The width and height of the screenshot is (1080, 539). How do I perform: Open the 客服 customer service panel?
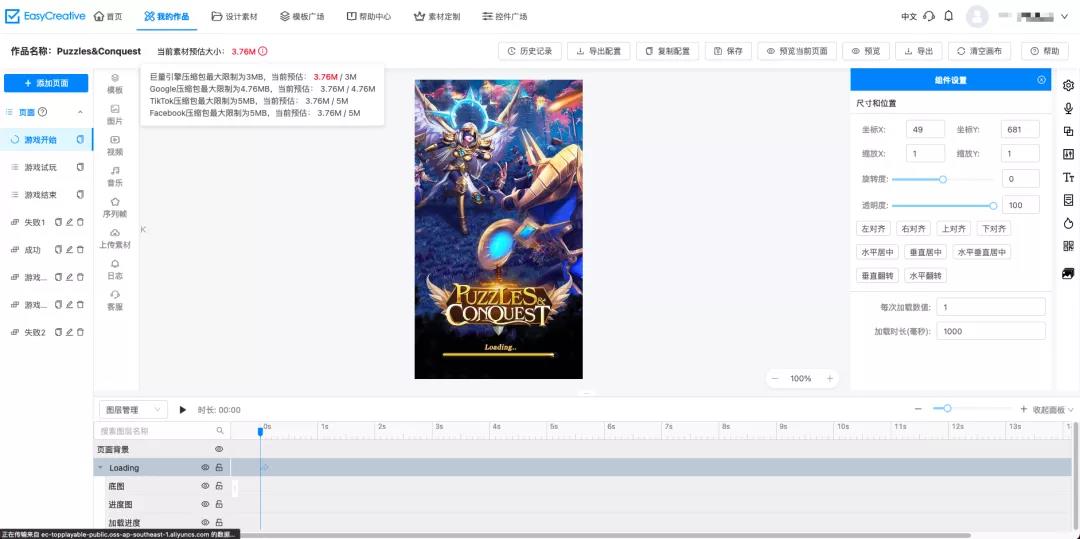115,300
